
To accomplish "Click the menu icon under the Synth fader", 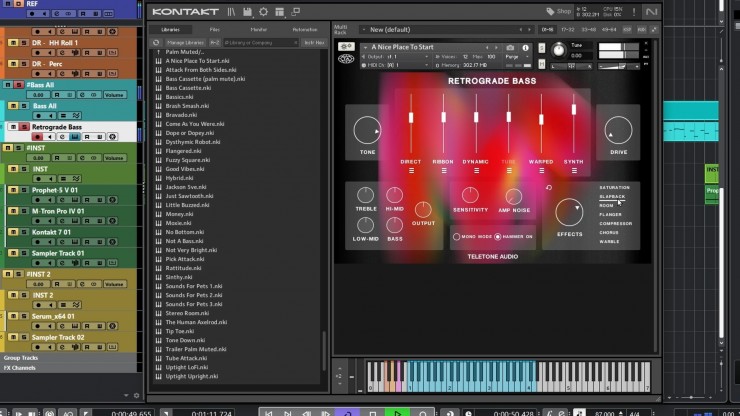I will [574, 170].
